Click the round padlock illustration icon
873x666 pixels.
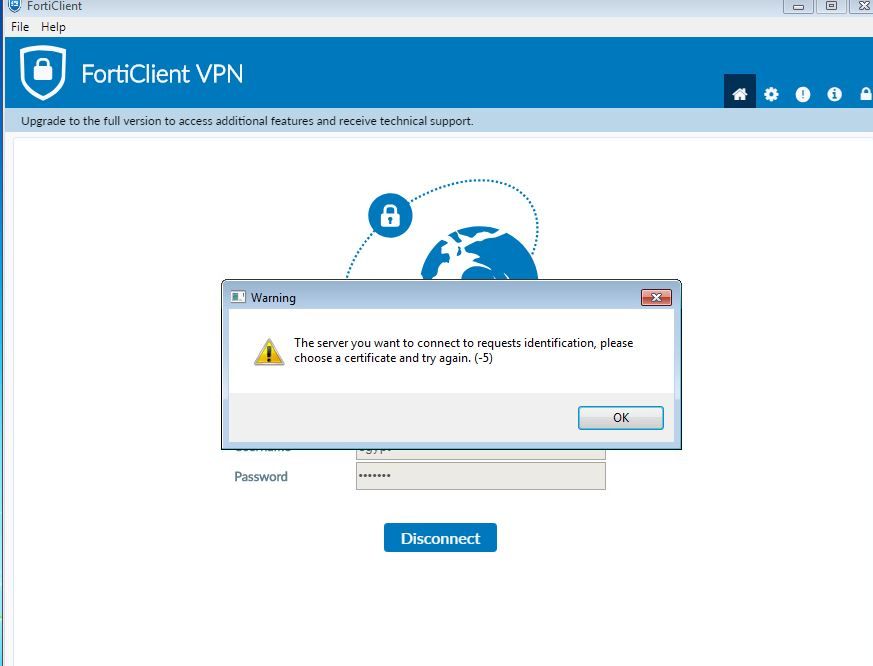(x=390, y=216)
